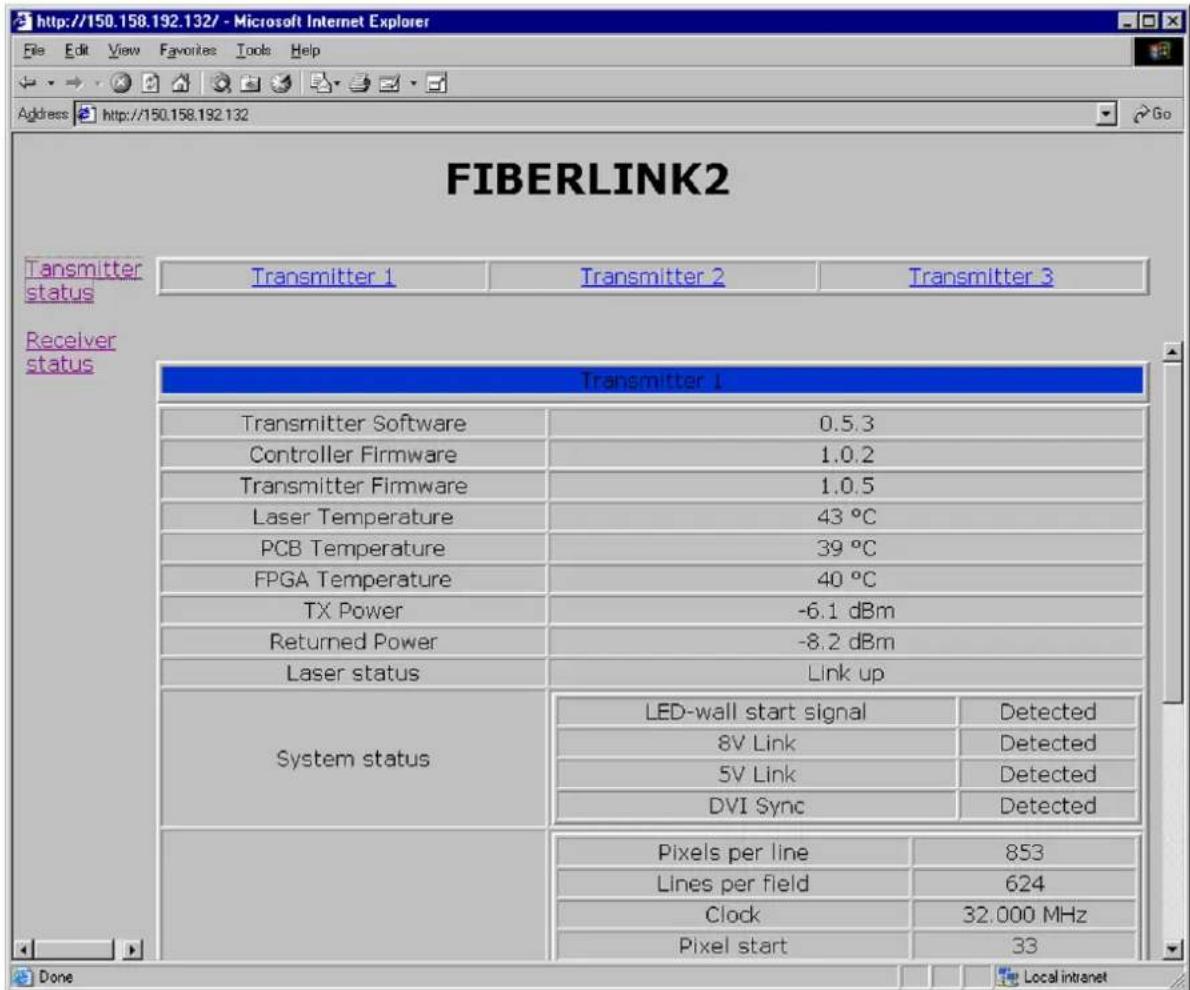Screen dimensions: 1190x990
Task: Click Laser Temperature value 43 °C
Action: pos(846,517)
